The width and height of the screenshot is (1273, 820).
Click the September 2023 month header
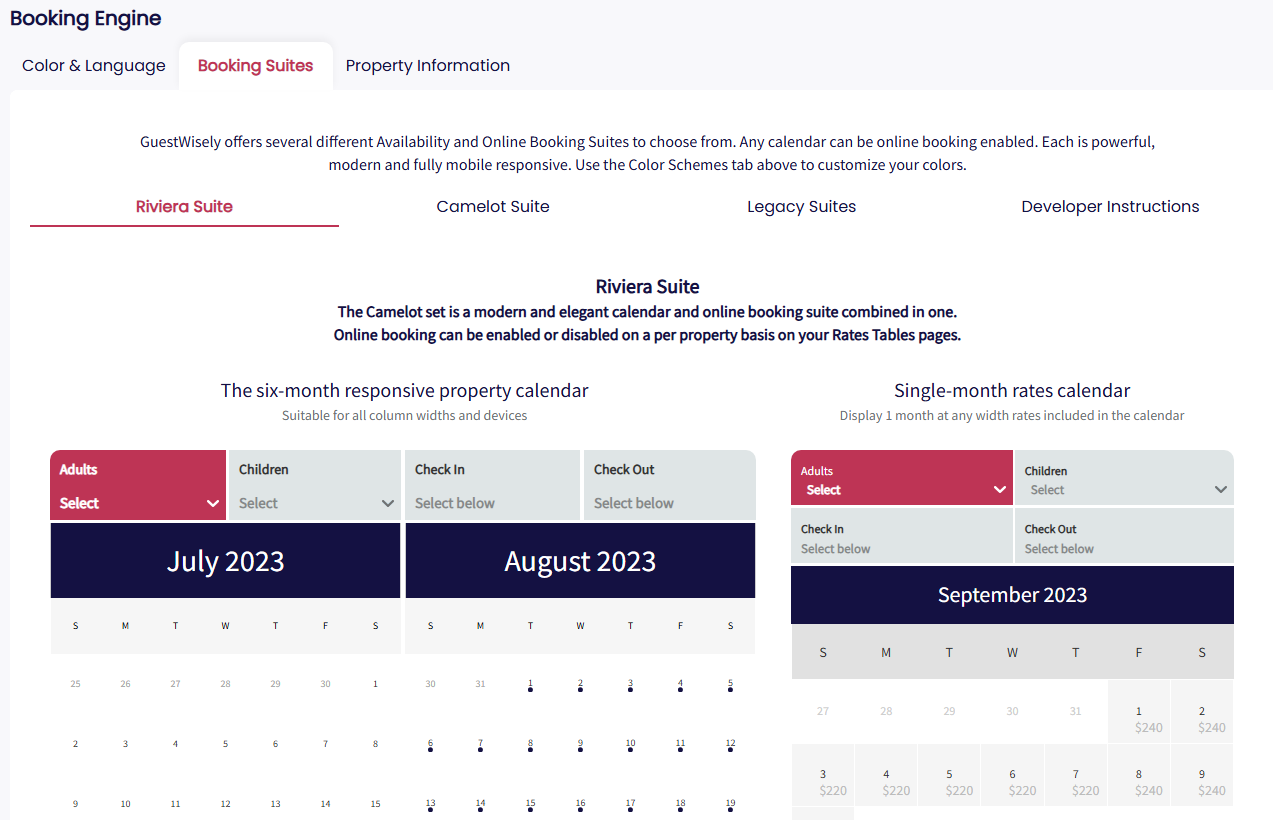pos(1012,595)
